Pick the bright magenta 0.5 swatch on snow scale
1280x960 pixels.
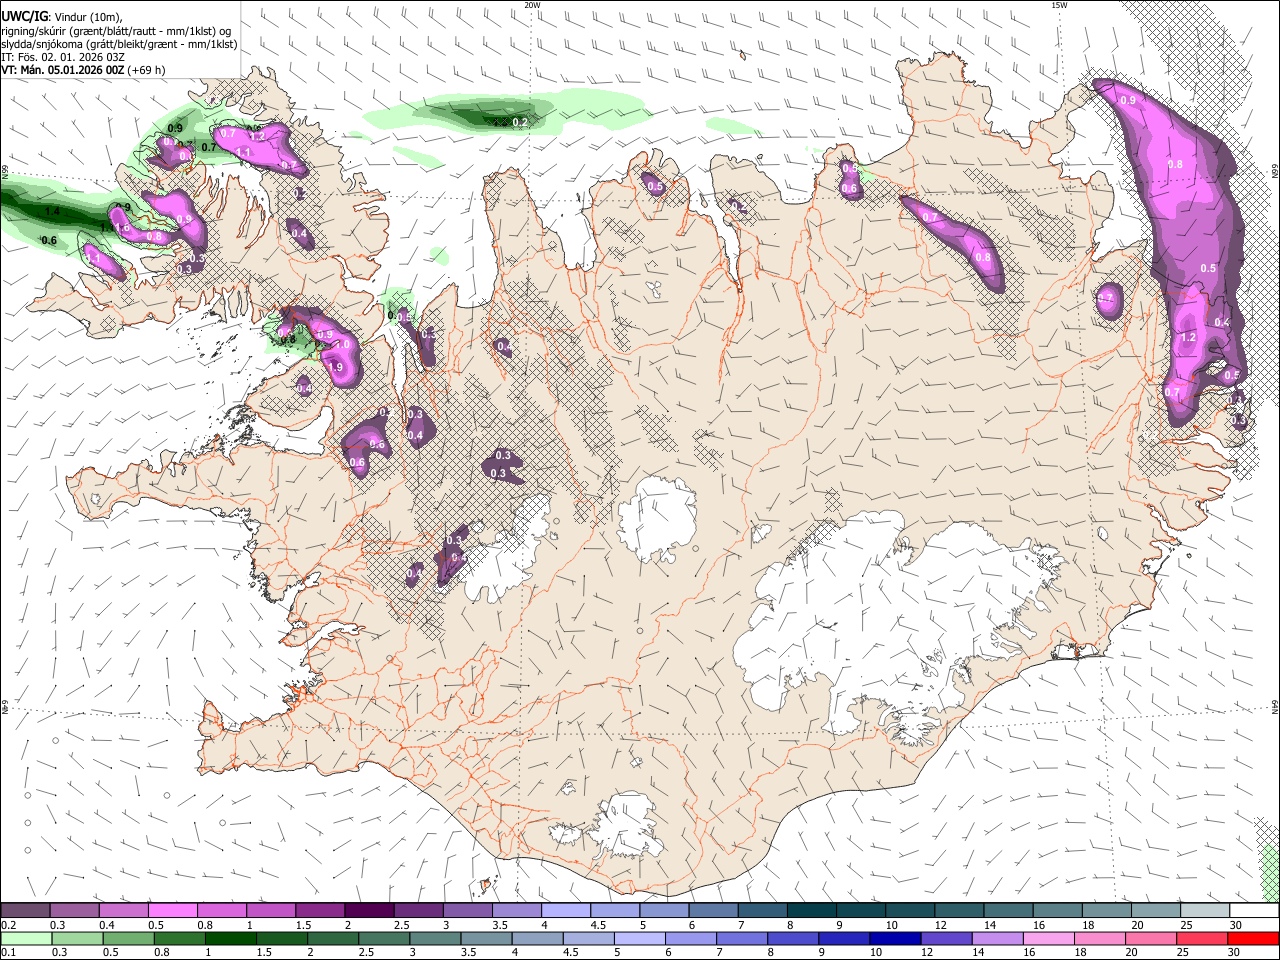[x=172, y=911]
